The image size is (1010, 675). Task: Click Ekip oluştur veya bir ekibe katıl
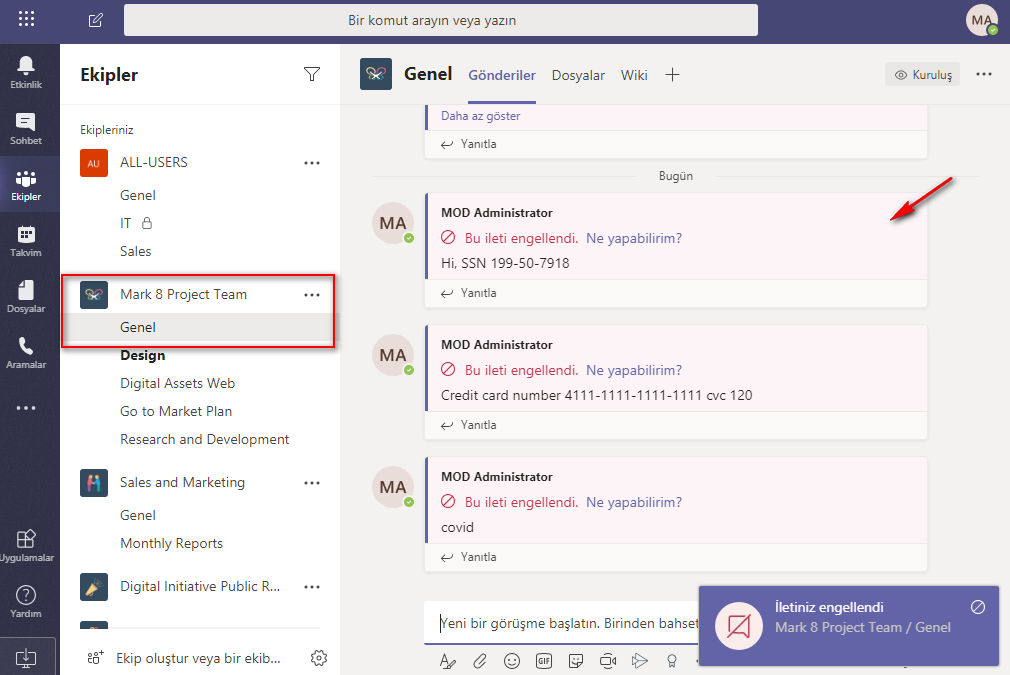point(184,658)
